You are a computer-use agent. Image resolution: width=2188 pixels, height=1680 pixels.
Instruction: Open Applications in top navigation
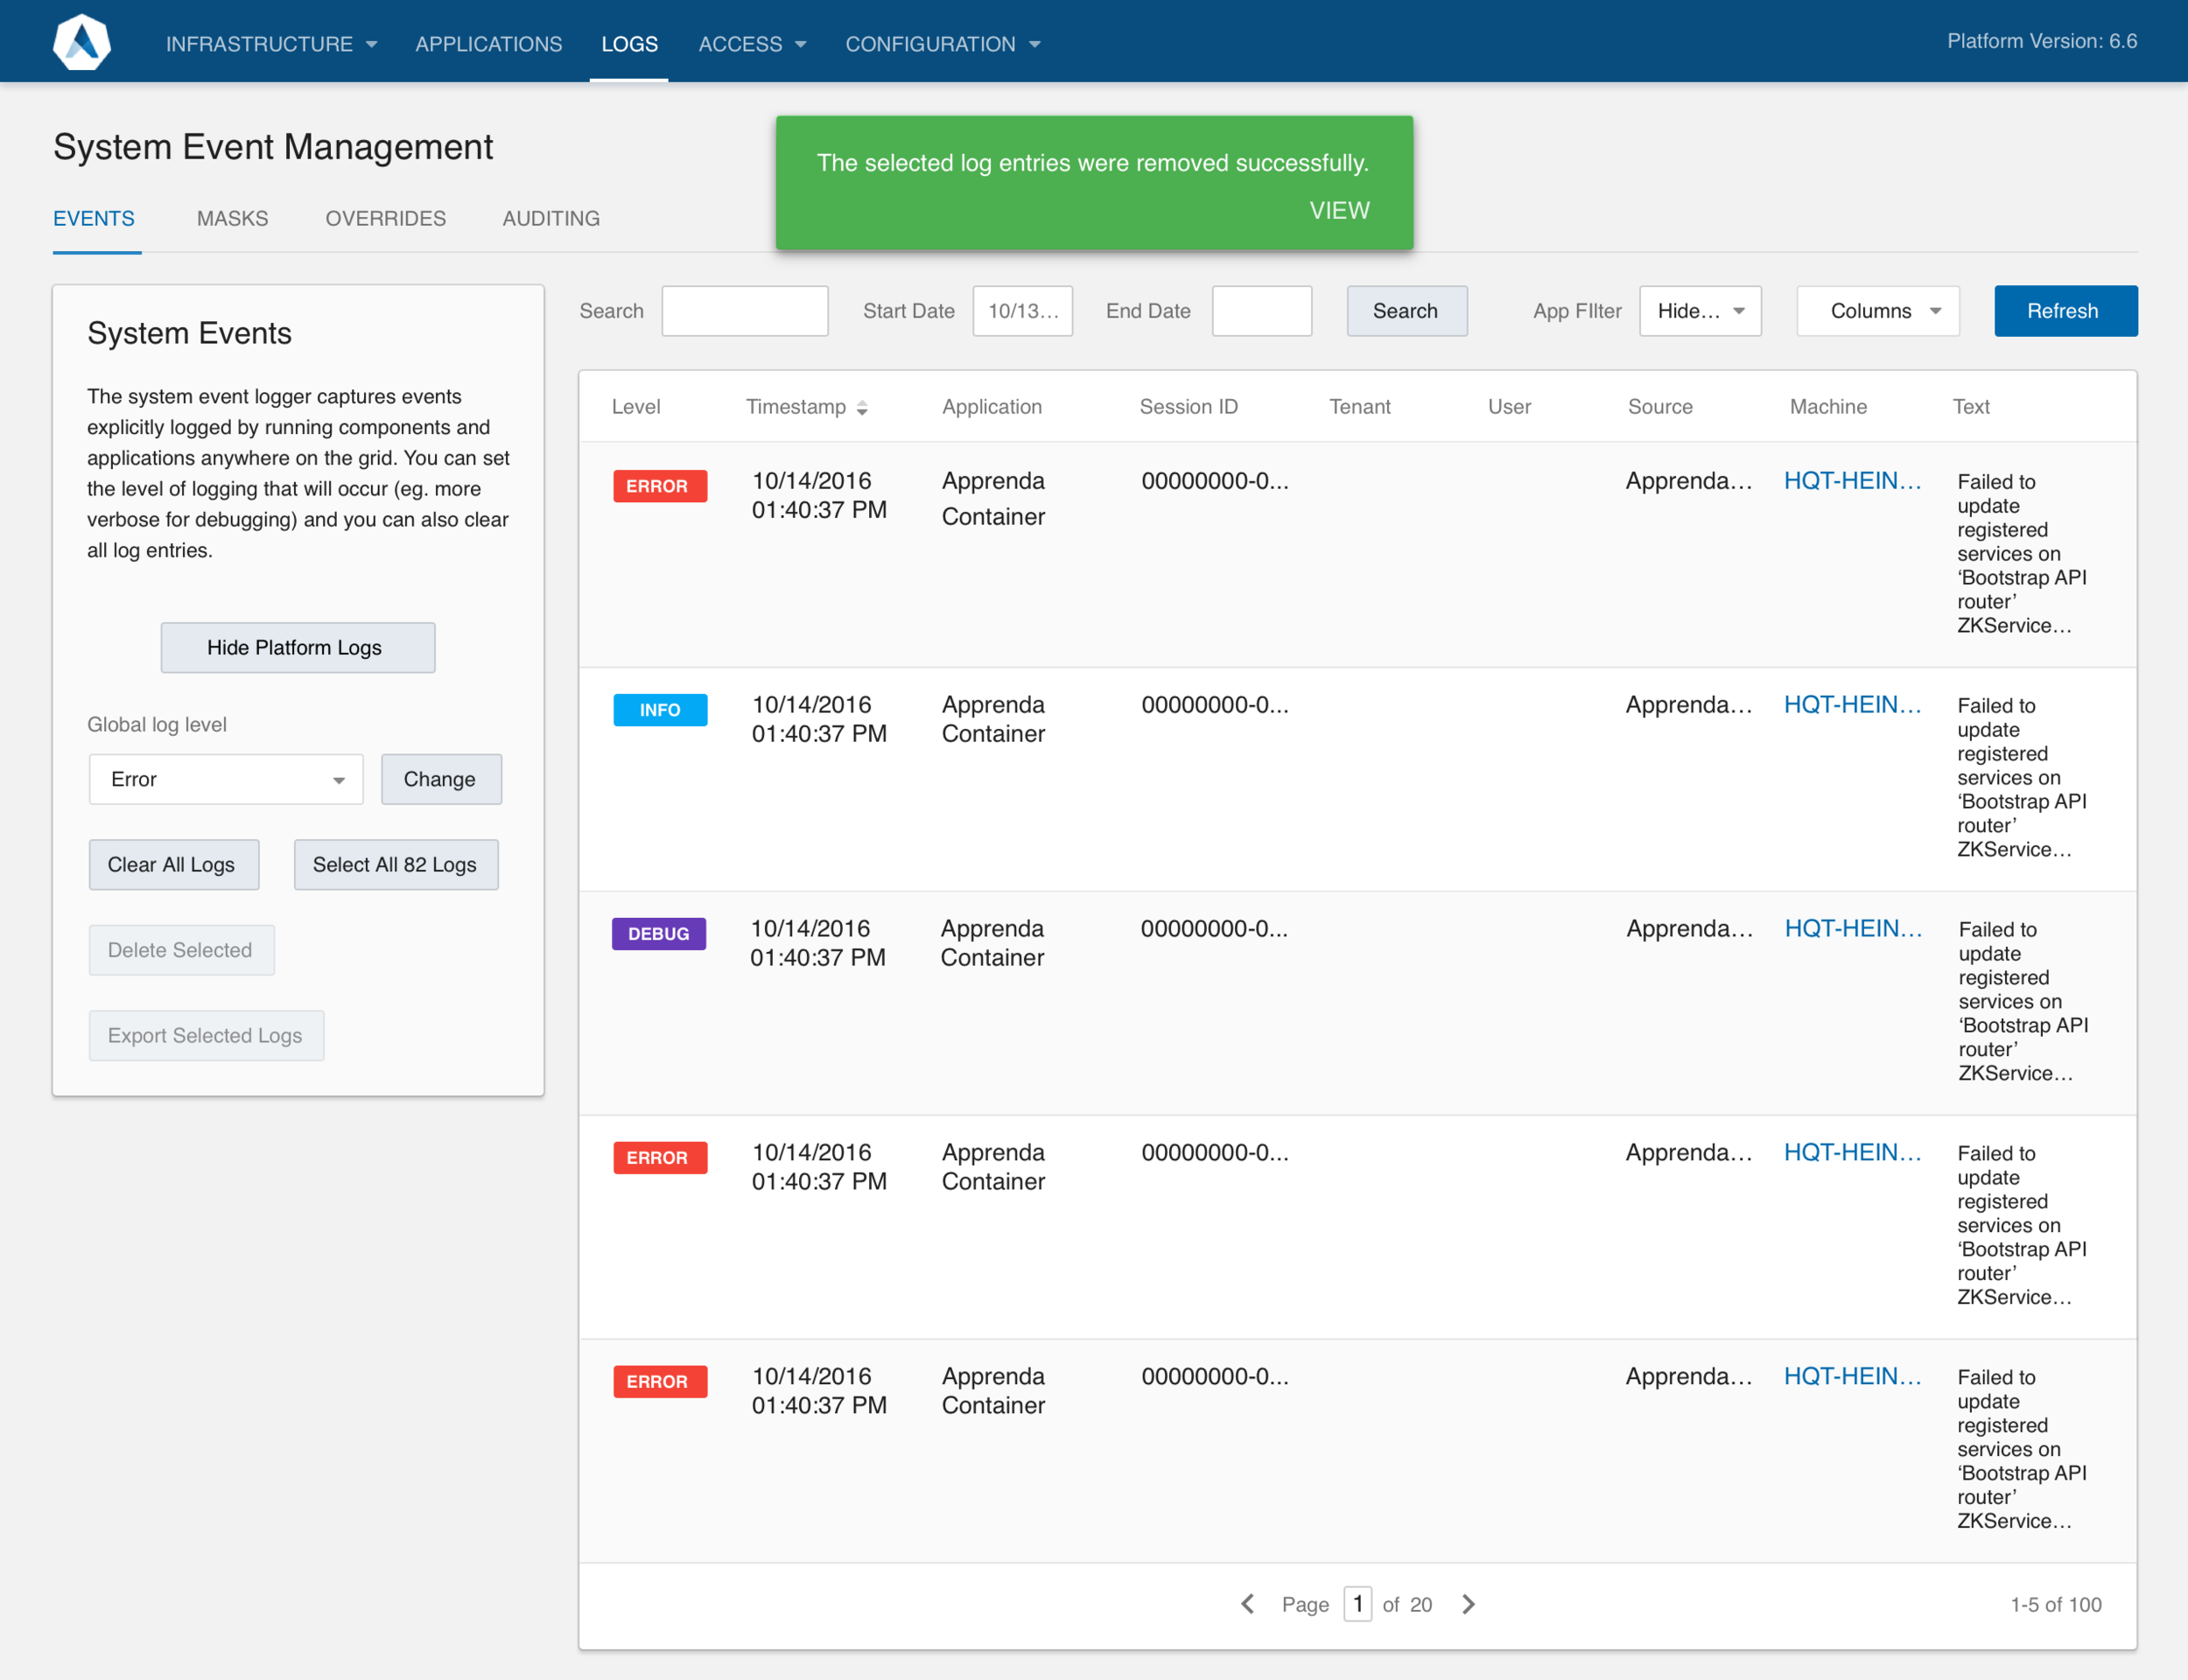(x=488, y=44)
